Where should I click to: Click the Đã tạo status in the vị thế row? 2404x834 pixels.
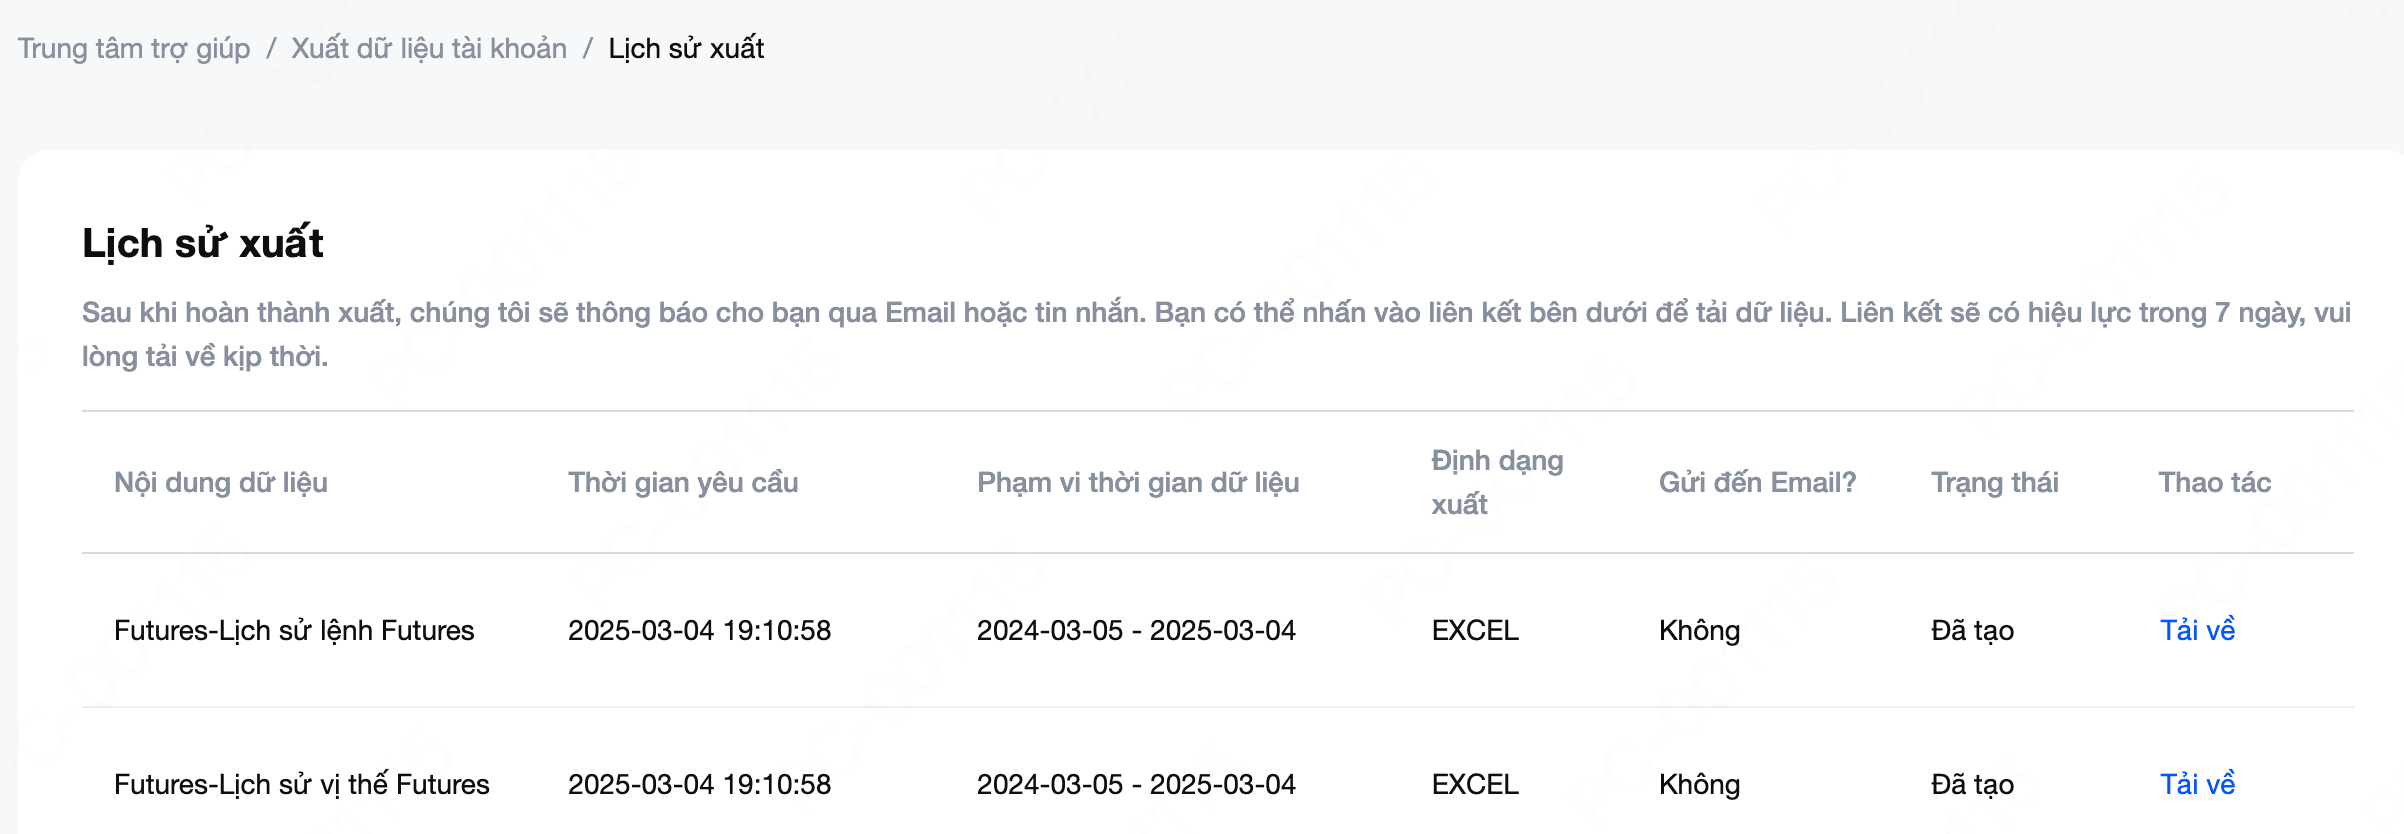click(1972, 784)
